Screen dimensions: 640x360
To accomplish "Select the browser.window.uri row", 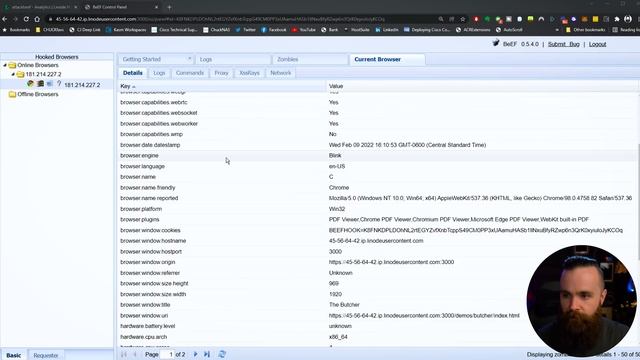I will (378, 316).
